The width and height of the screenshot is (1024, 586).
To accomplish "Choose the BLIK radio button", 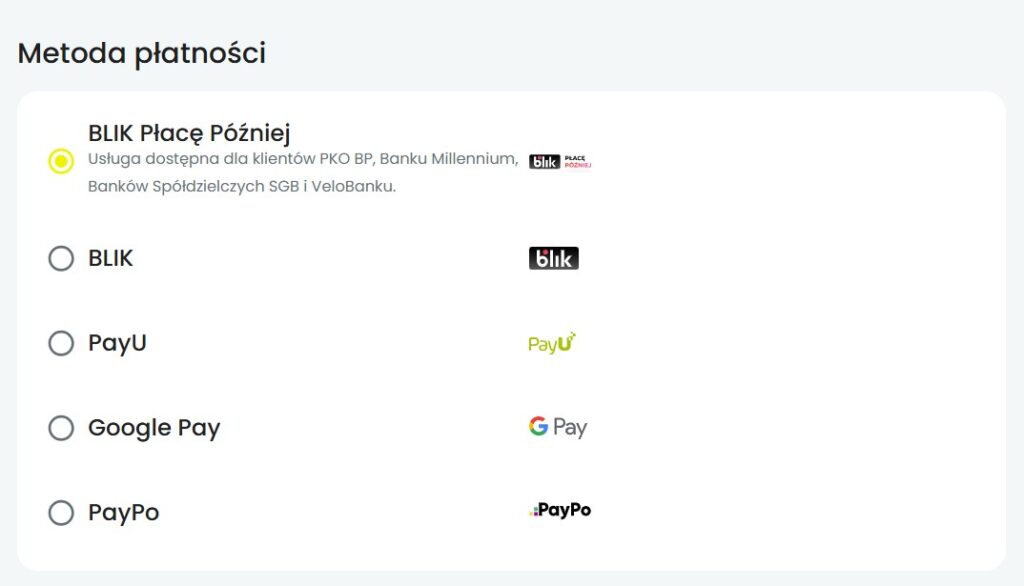I will coord(61,259).
